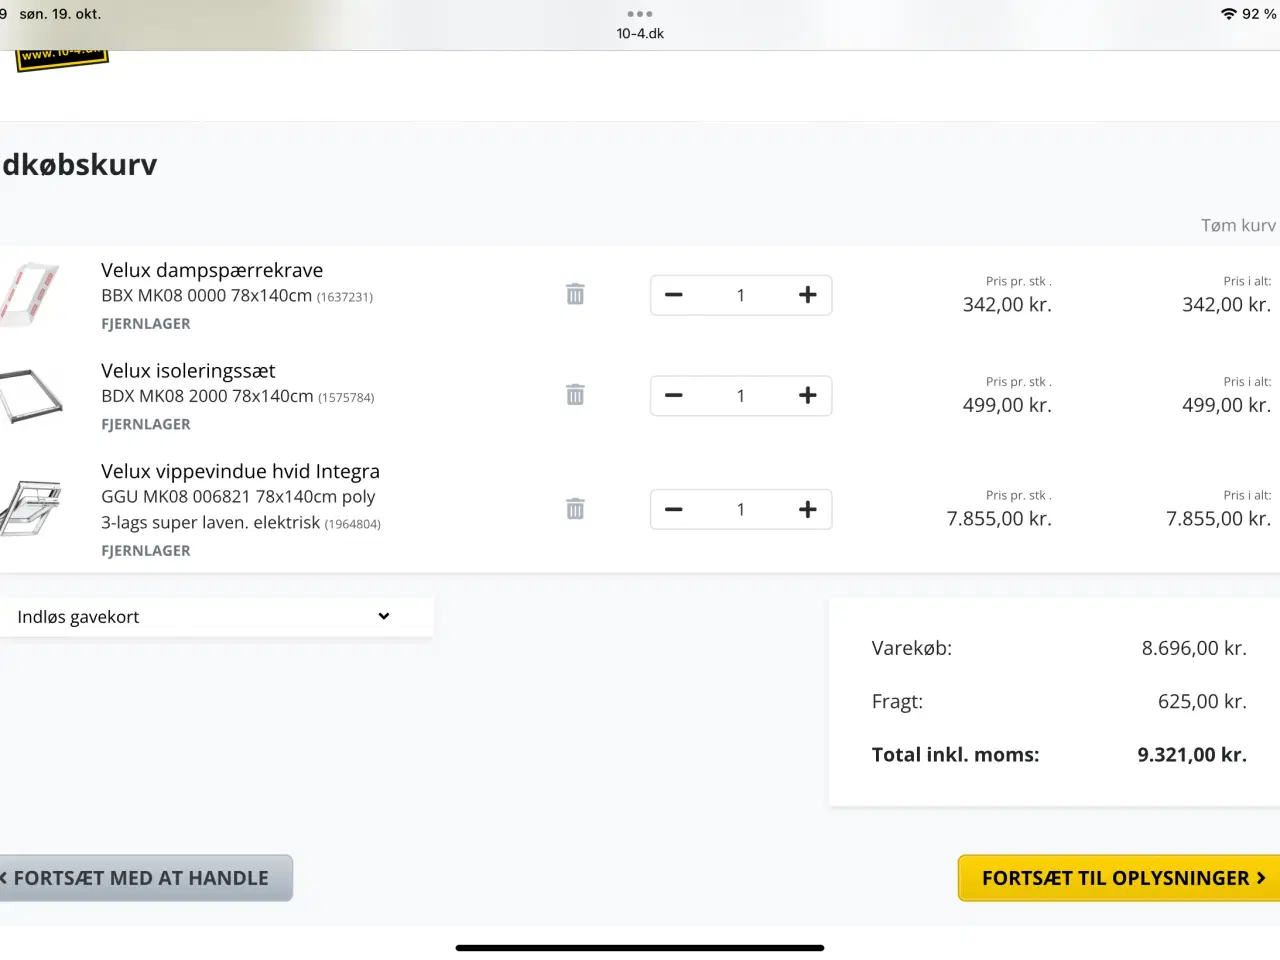This screenshot has height=960, width=1280.
Task: Add one more Velux vippevindue
Action: click(x=807, y=510)
